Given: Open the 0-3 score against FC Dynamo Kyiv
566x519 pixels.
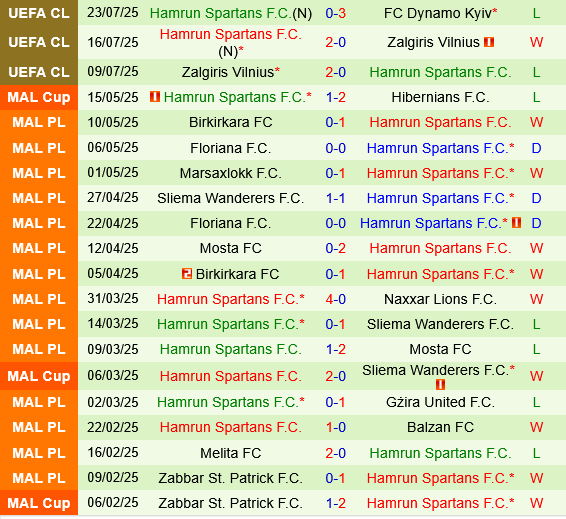Looking at the screenshot, I should click(335, 13).
